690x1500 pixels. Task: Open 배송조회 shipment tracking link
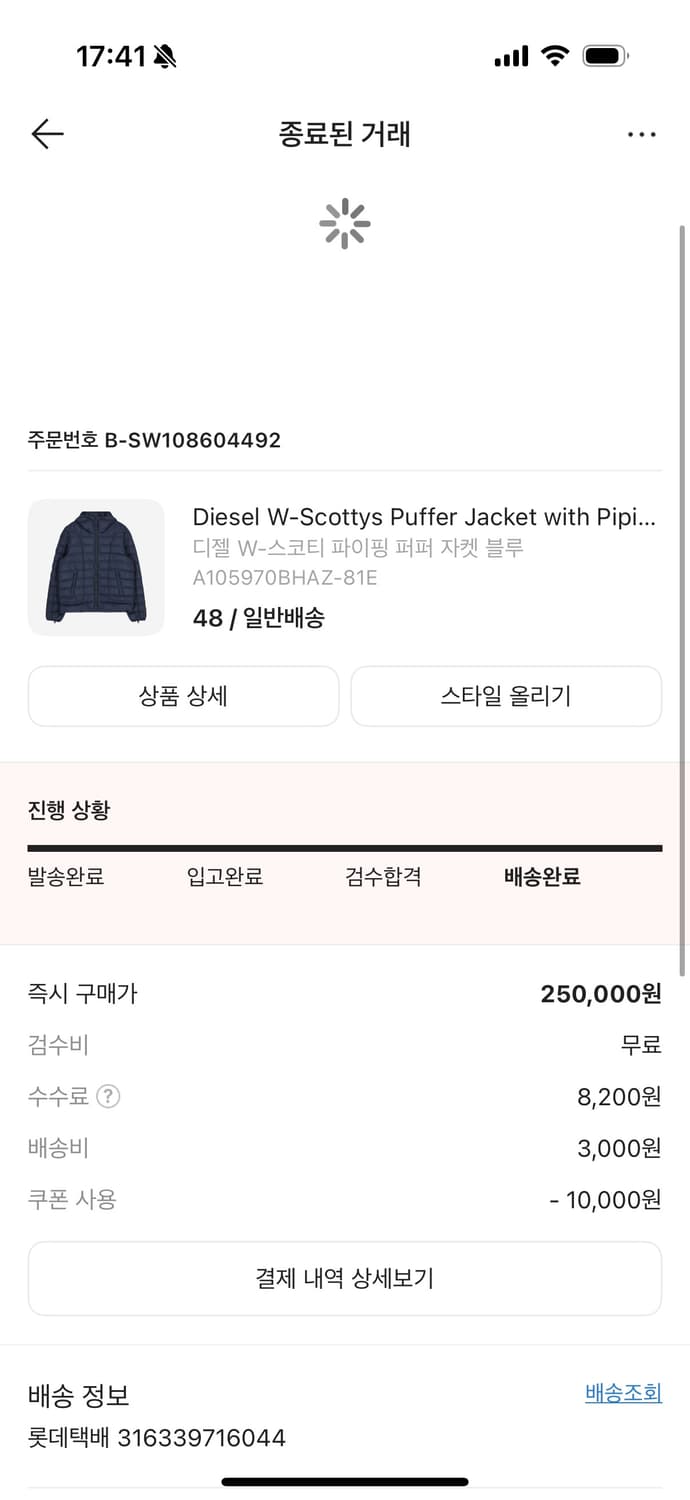622,1391
